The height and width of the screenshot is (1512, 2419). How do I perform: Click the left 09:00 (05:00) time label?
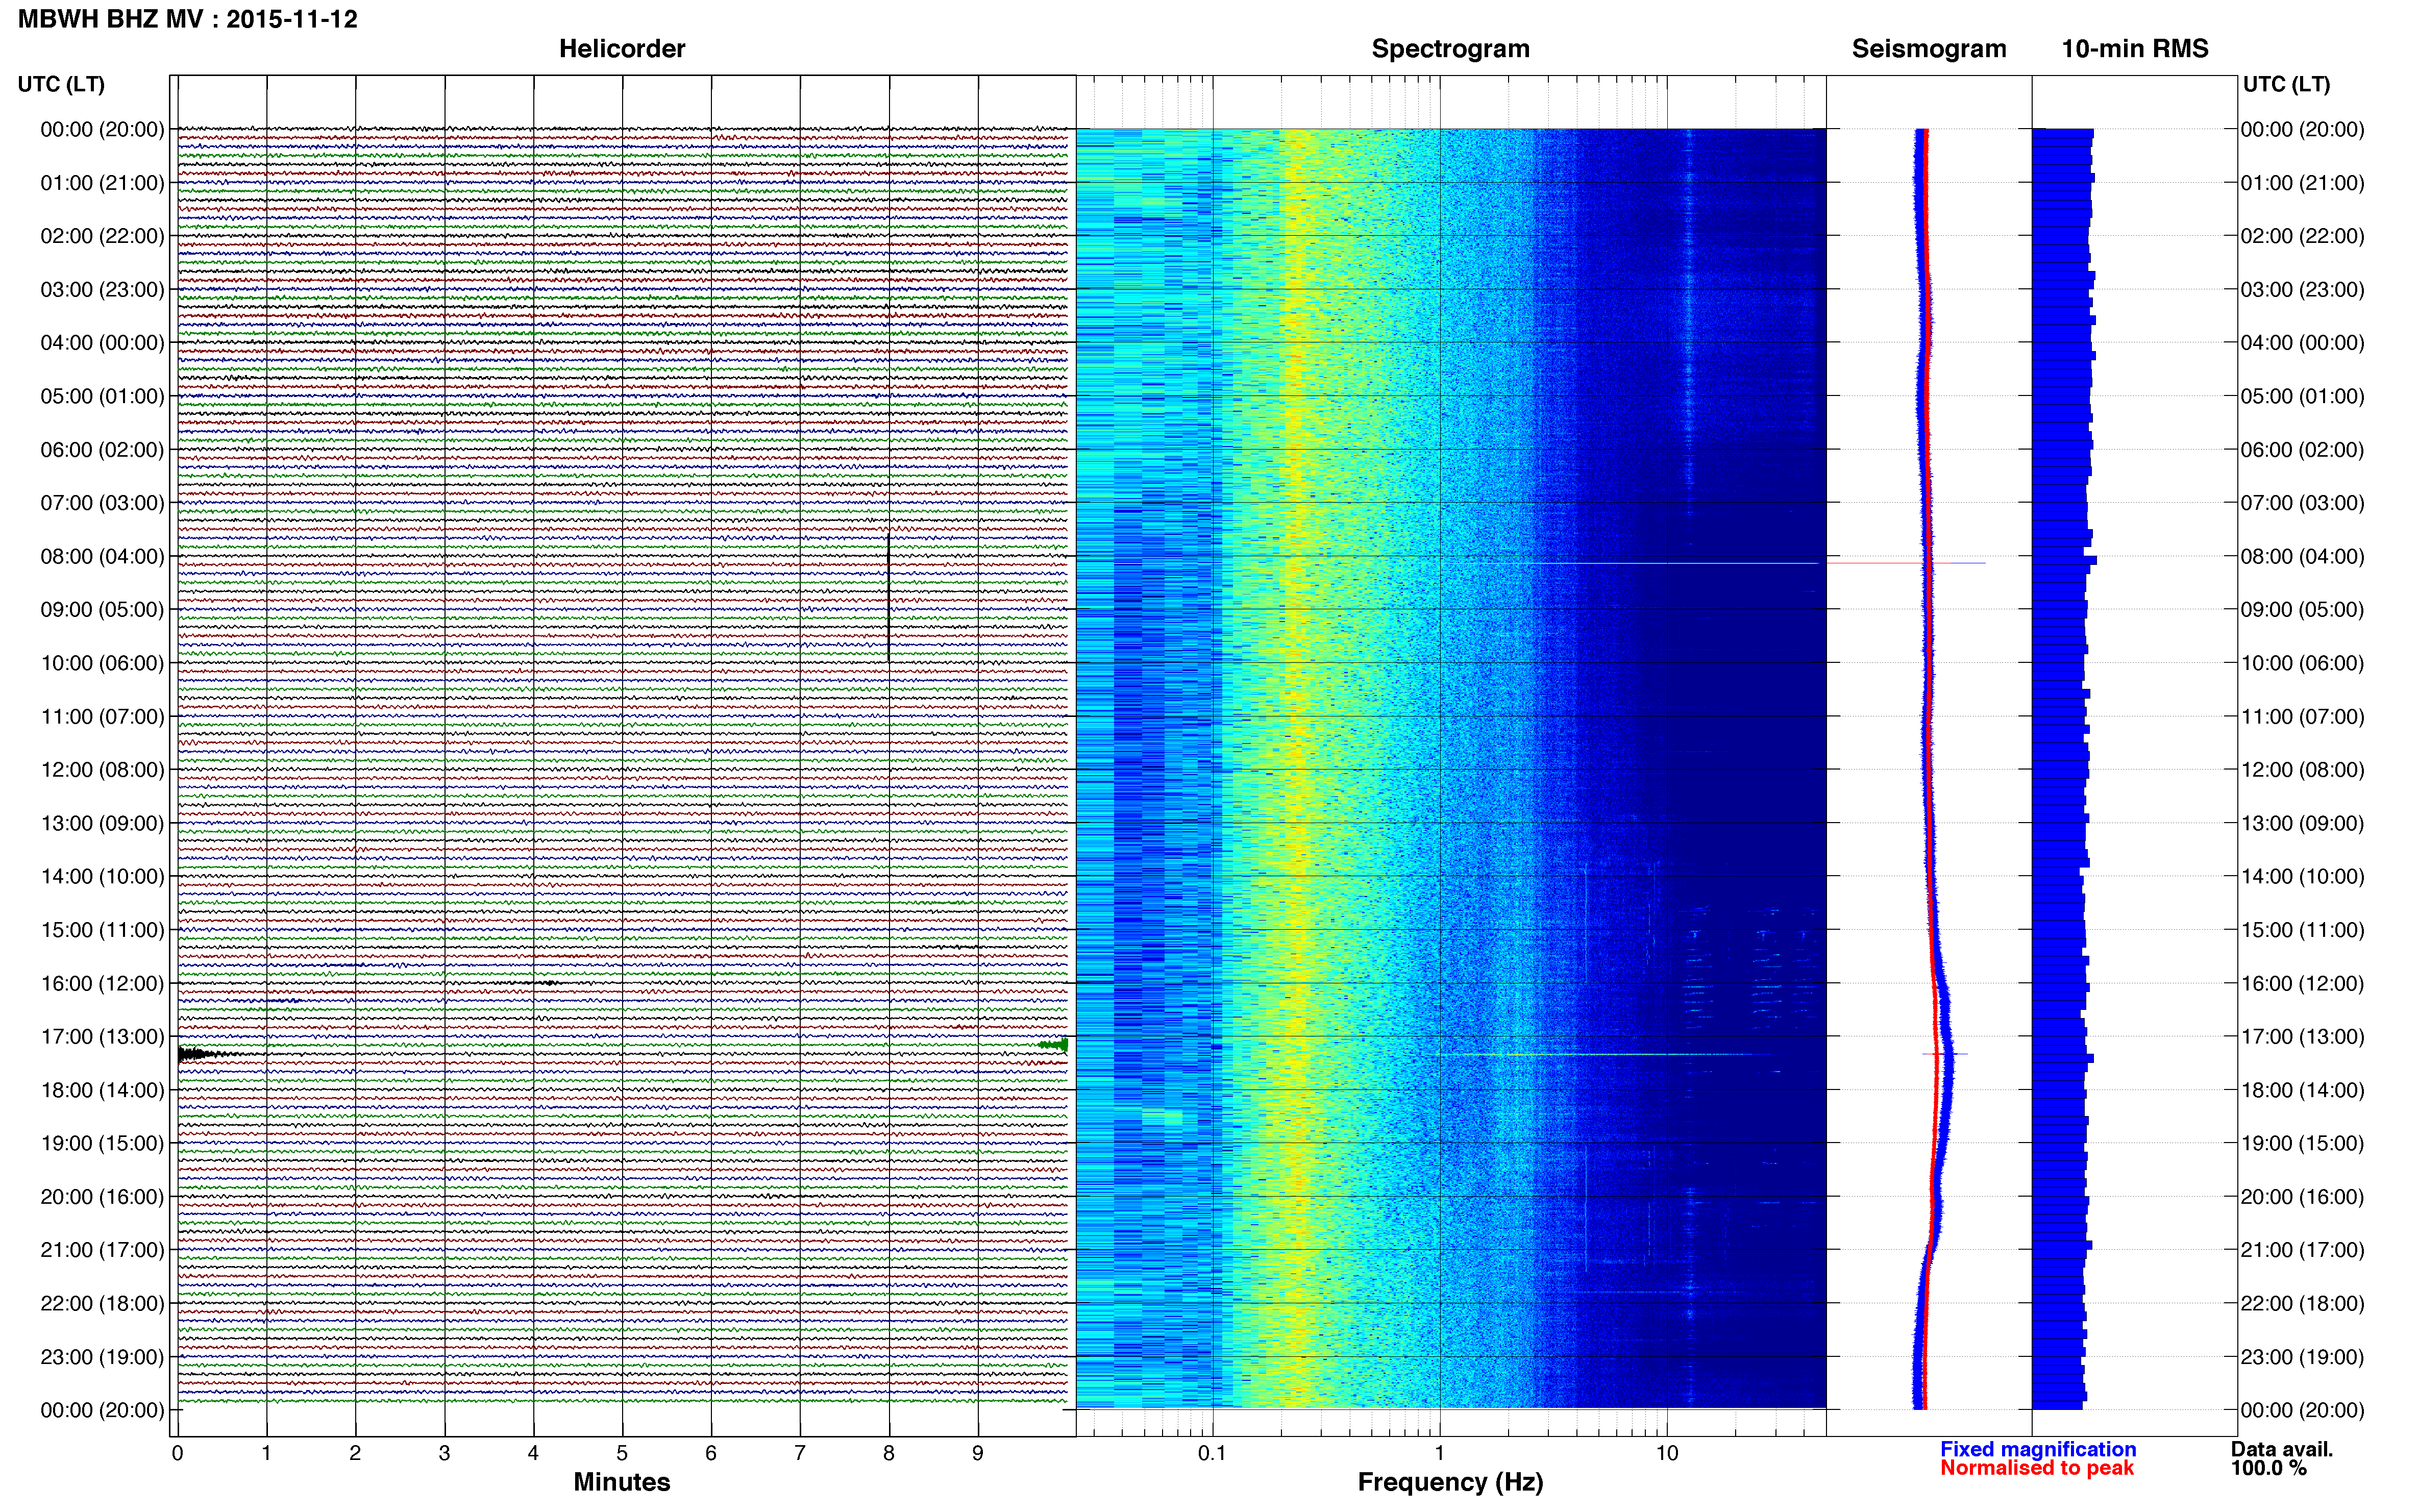(102, 609)
